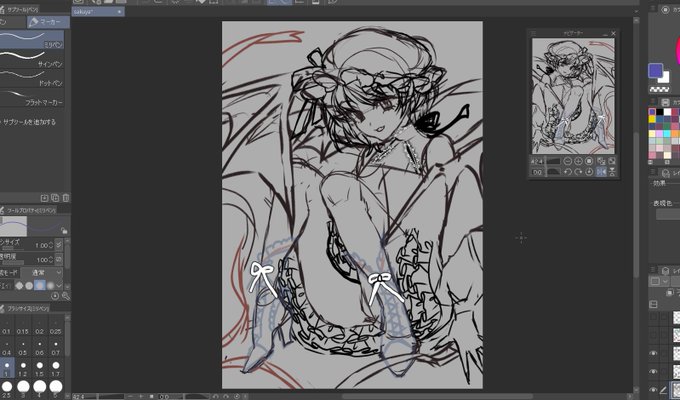Select the sub drawing color swatch
The width and height of the screenshot is (680, 400).
(x=665, y=78)
